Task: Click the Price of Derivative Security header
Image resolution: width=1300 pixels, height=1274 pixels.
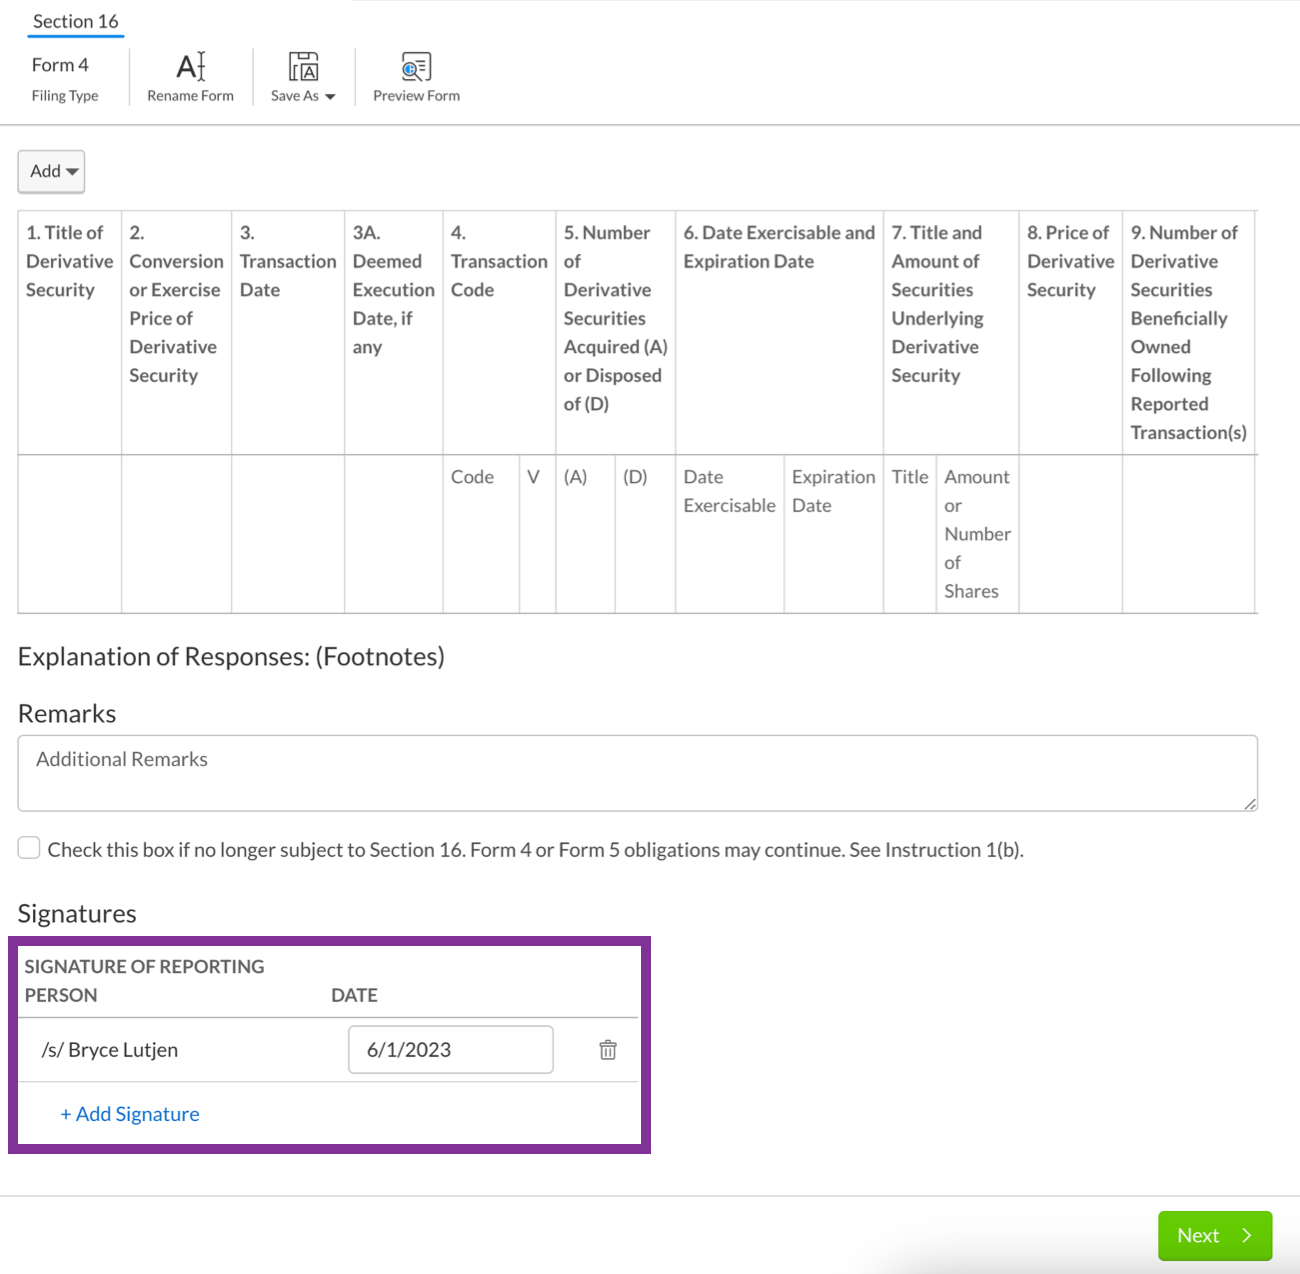Action: click(1070, 261)
